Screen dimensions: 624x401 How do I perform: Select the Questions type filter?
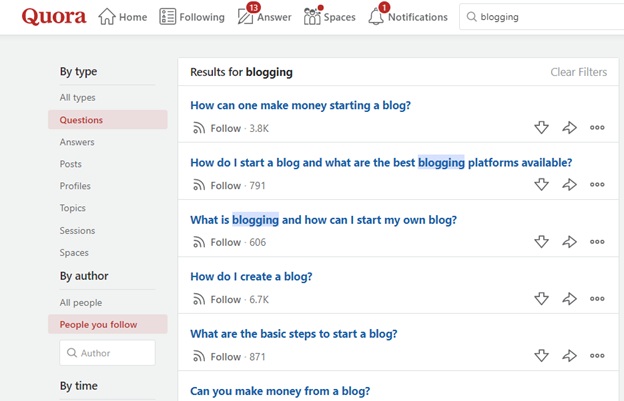coord(108,120)
